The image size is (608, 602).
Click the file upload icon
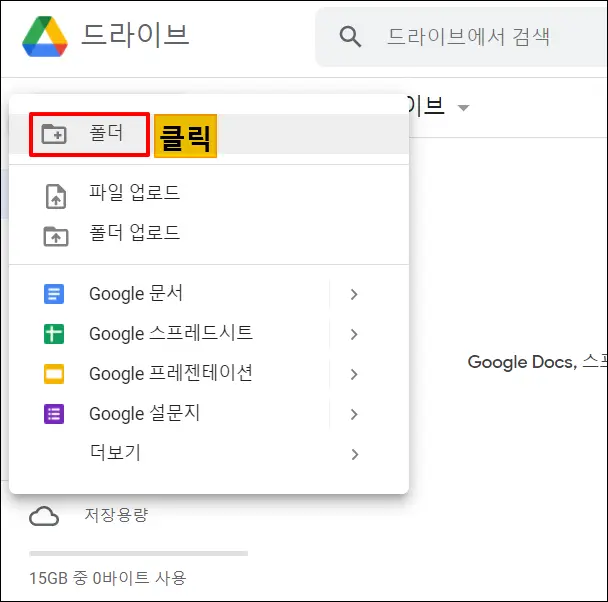pos(55,196)
